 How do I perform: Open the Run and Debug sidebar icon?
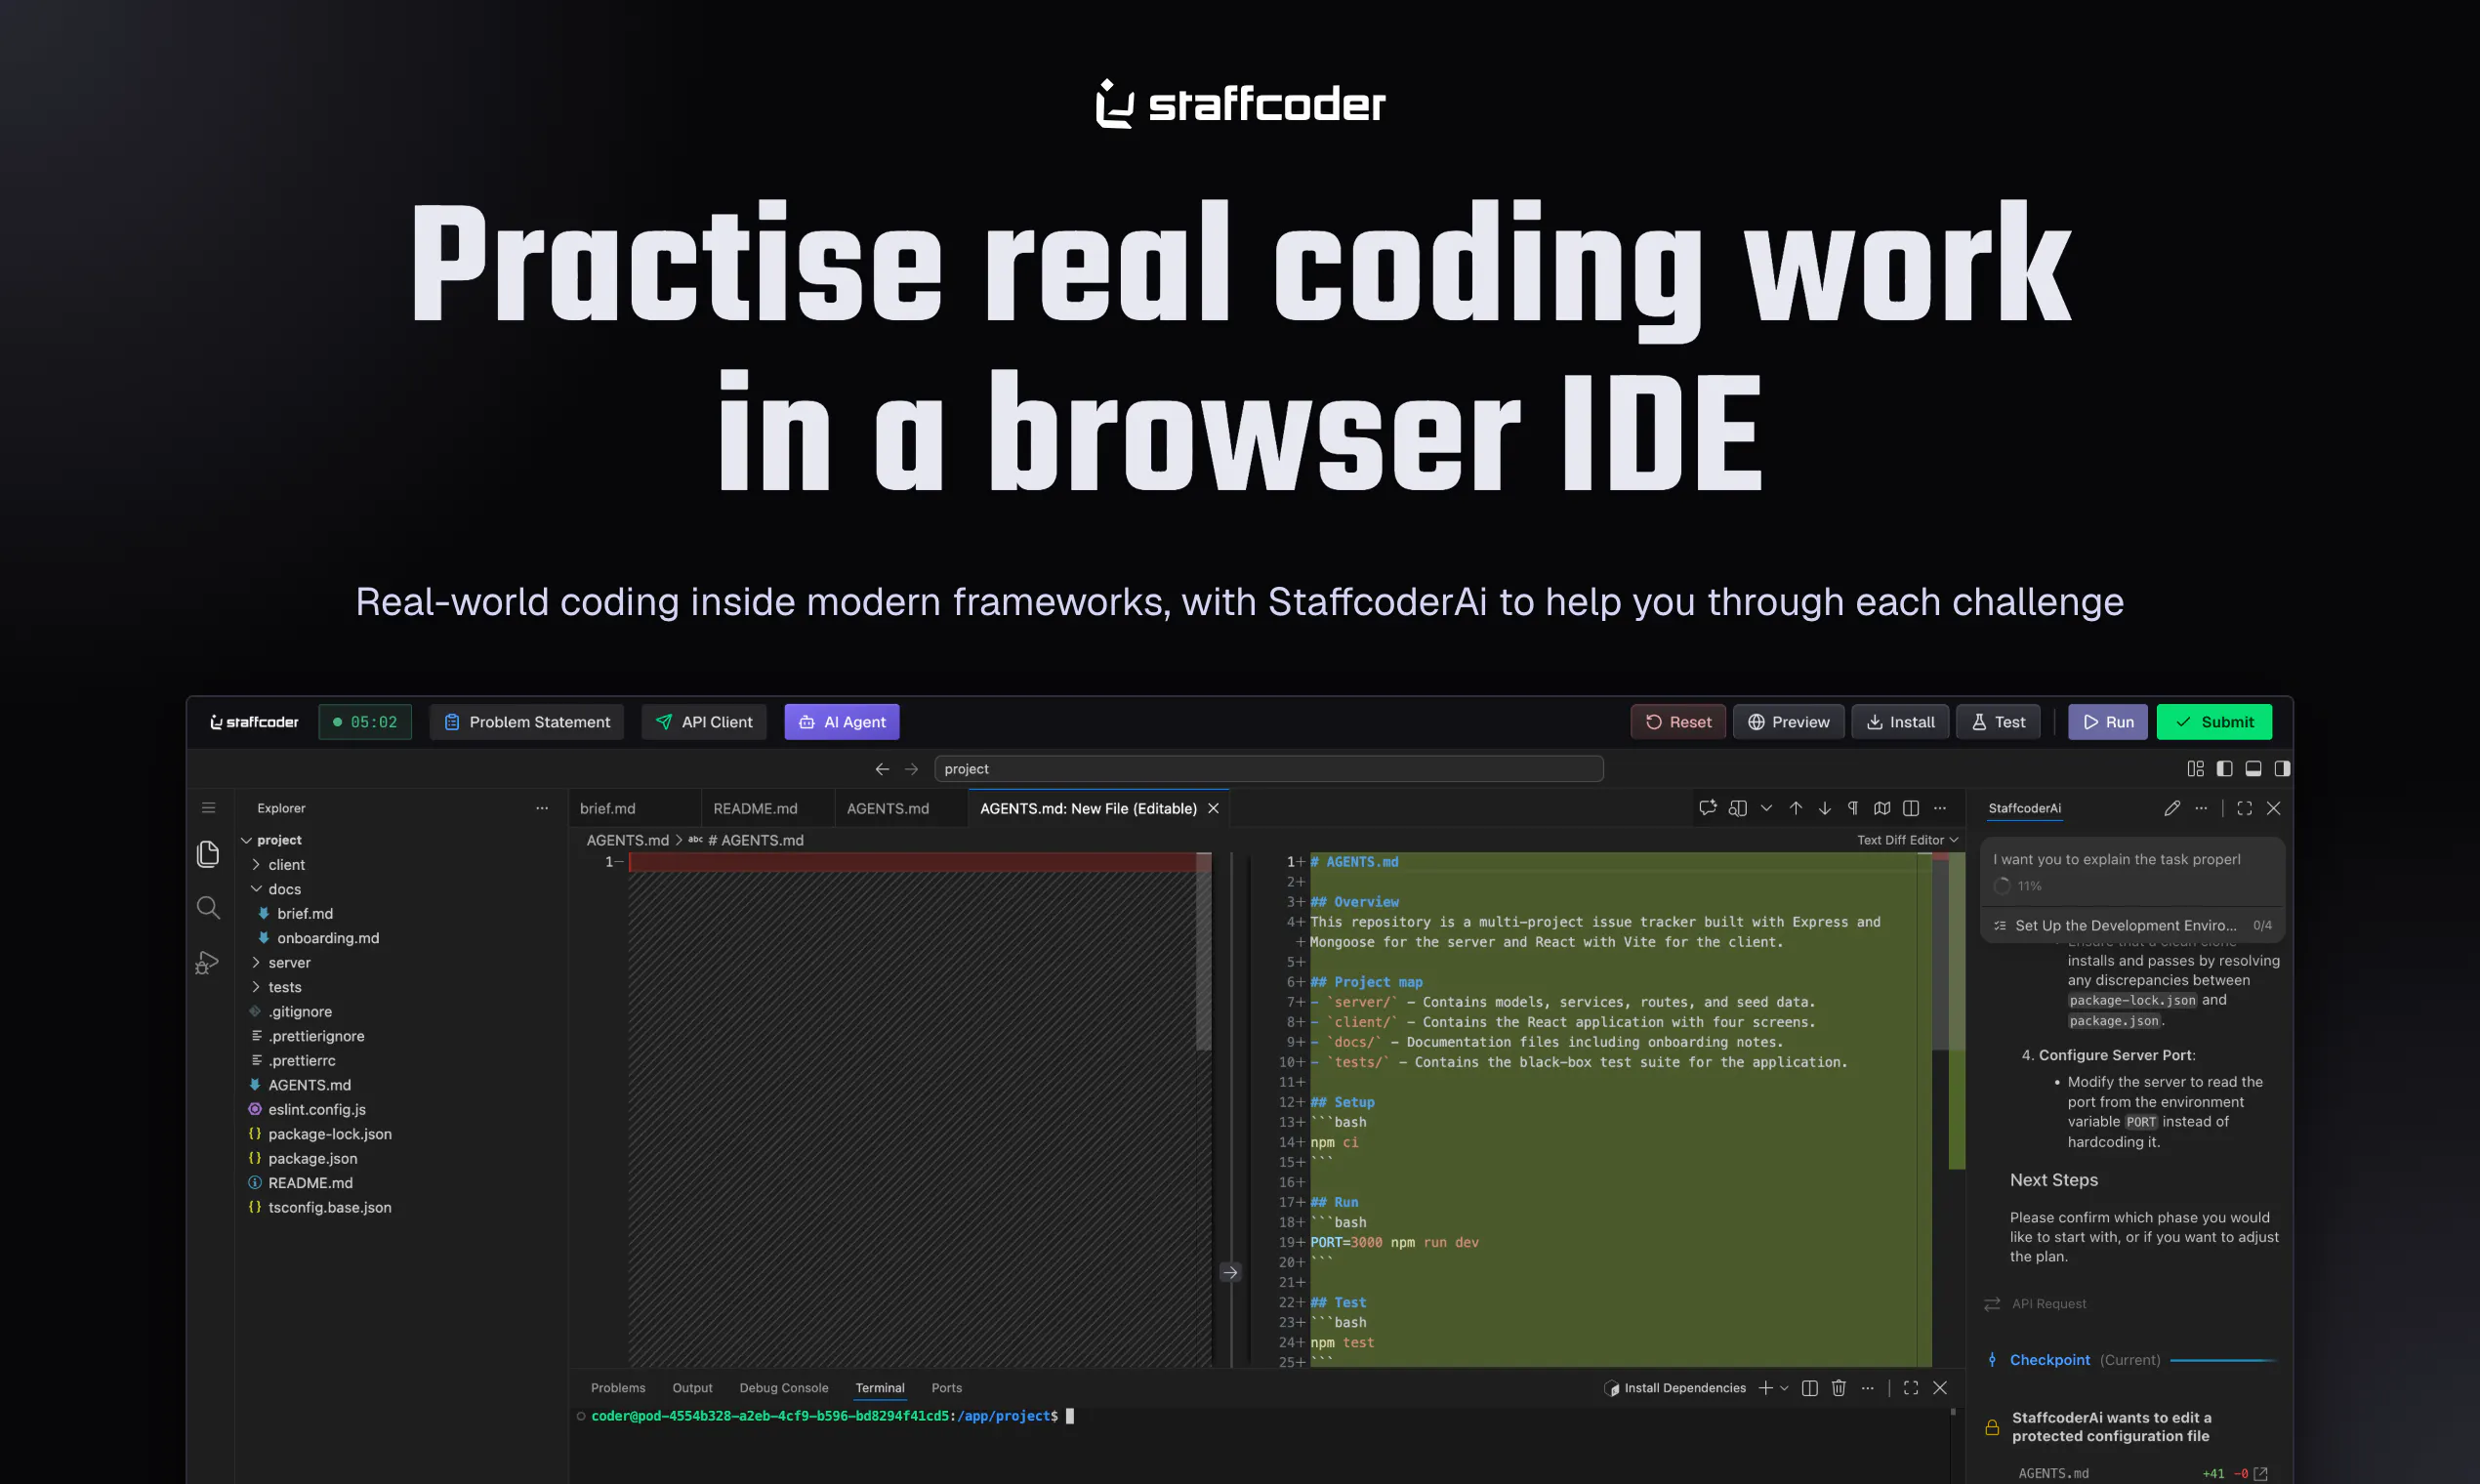[207, 962]
